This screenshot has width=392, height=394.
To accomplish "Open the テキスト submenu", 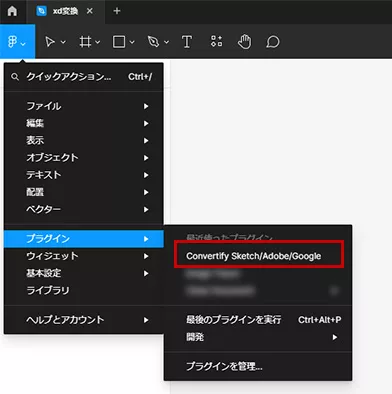I will click(x=84, y=175).
